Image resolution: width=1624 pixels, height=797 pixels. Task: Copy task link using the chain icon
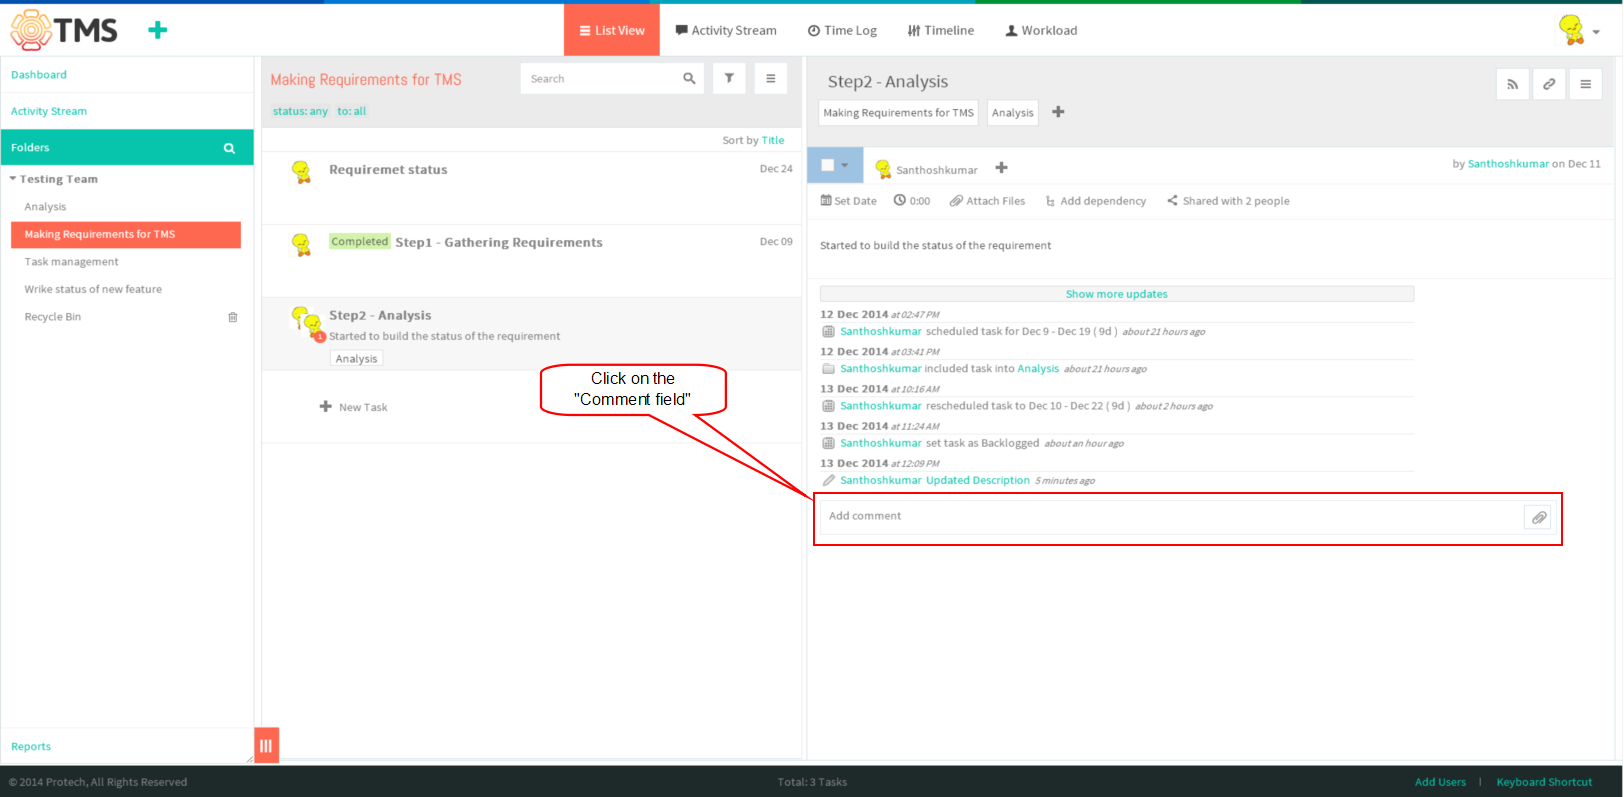point(1549,84)
